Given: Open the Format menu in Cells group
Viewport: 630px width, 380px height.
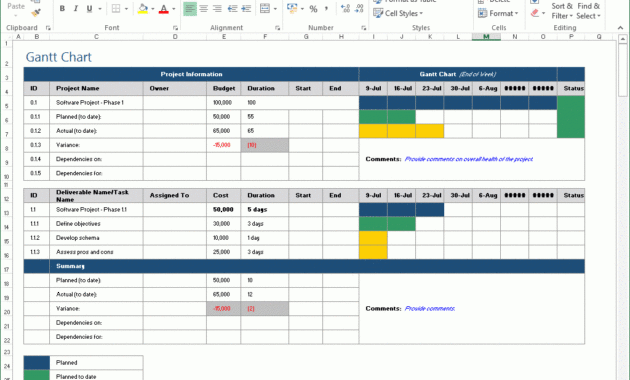Looking at the screenshot, I should (x=498, y=13).
